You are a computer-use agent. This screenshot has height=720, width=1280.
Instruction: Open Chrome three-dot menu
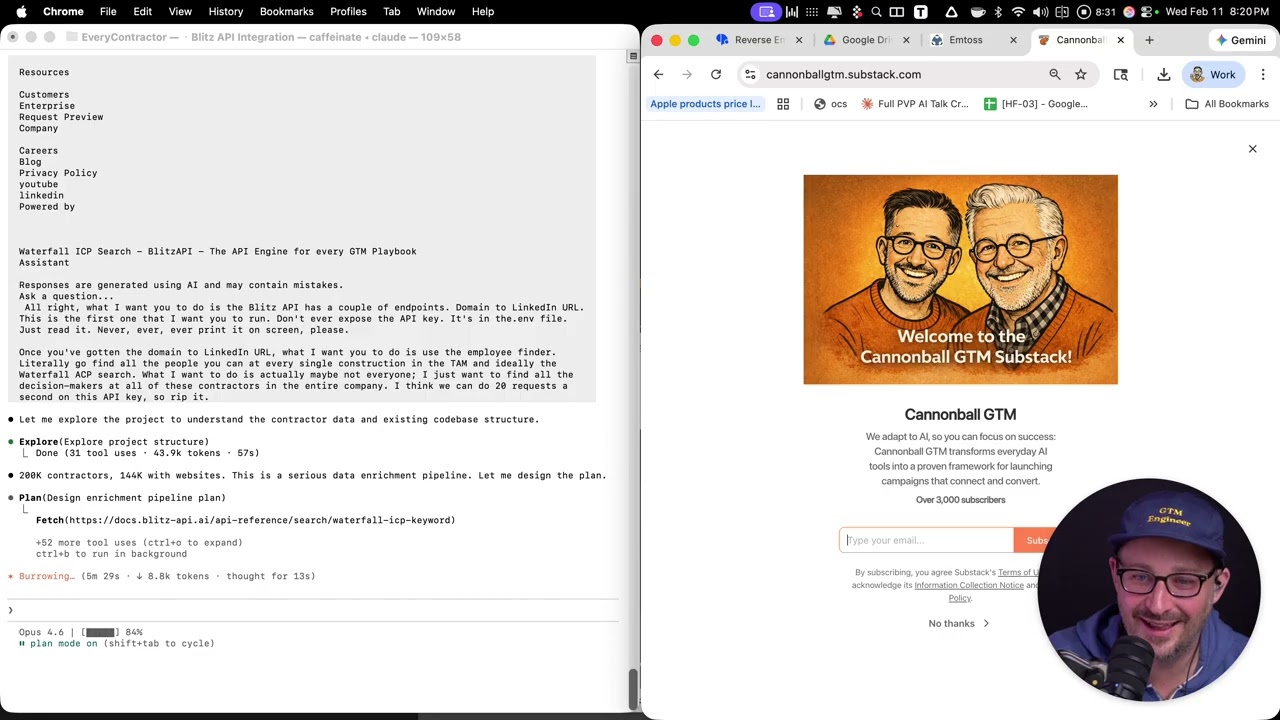[1263, 74]
